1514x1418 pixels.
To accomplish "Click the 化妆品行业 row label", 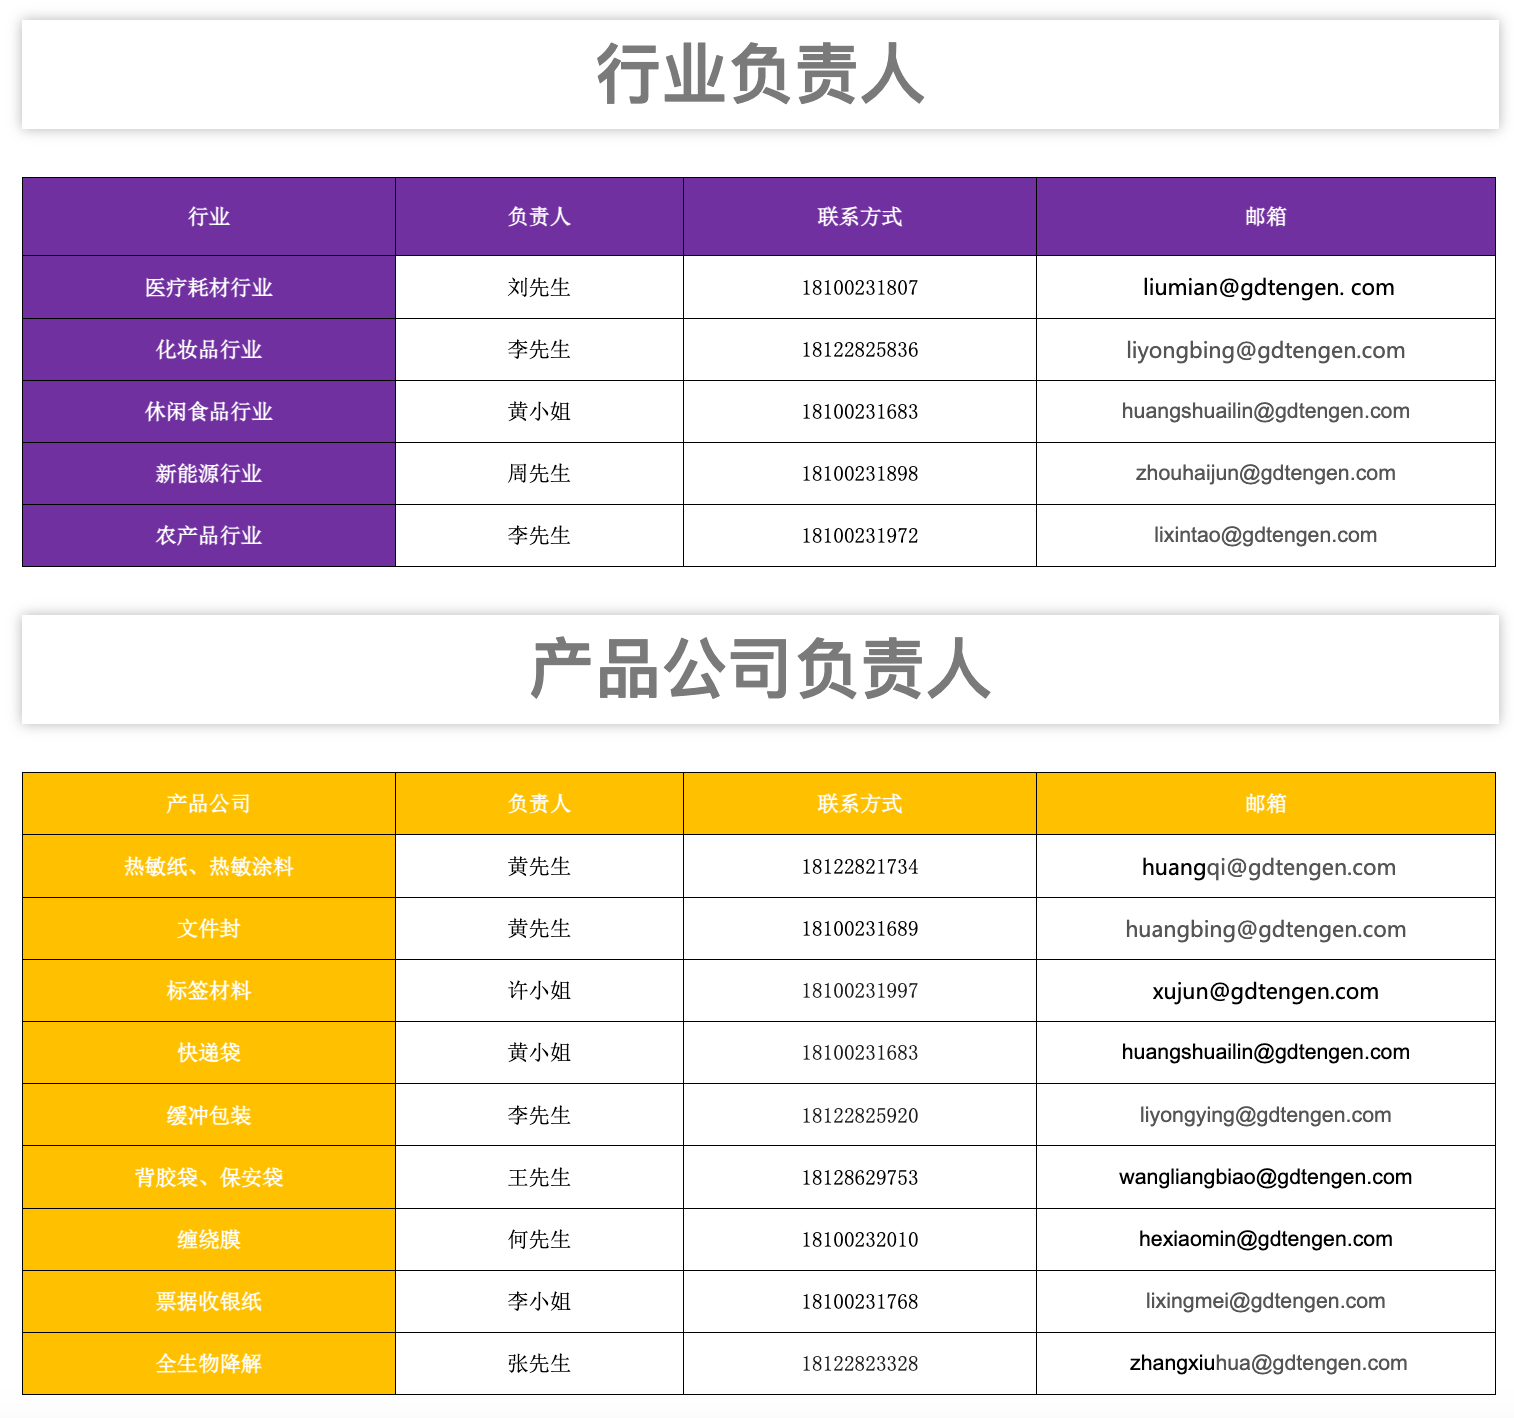I will click(x=209, y=350).
